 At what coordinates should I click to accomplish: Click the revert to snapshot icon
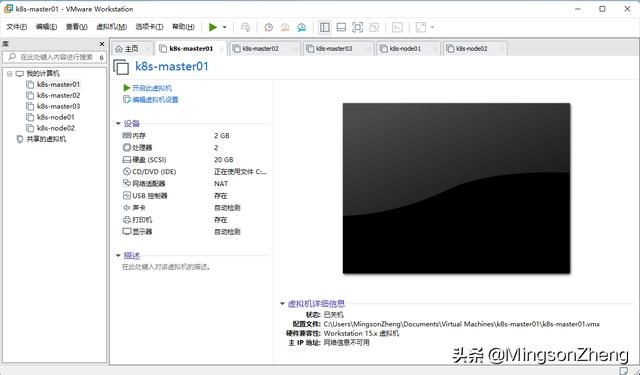coord(285,27)
